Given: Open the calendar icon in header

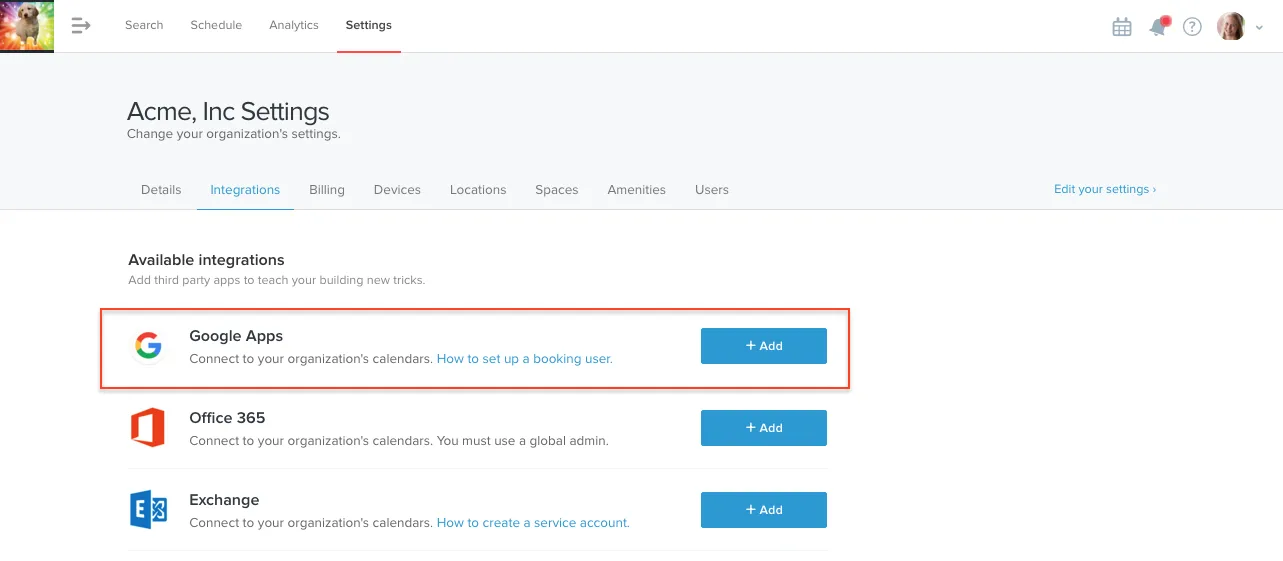Looking at the screenshot, I should (1122, 27).
